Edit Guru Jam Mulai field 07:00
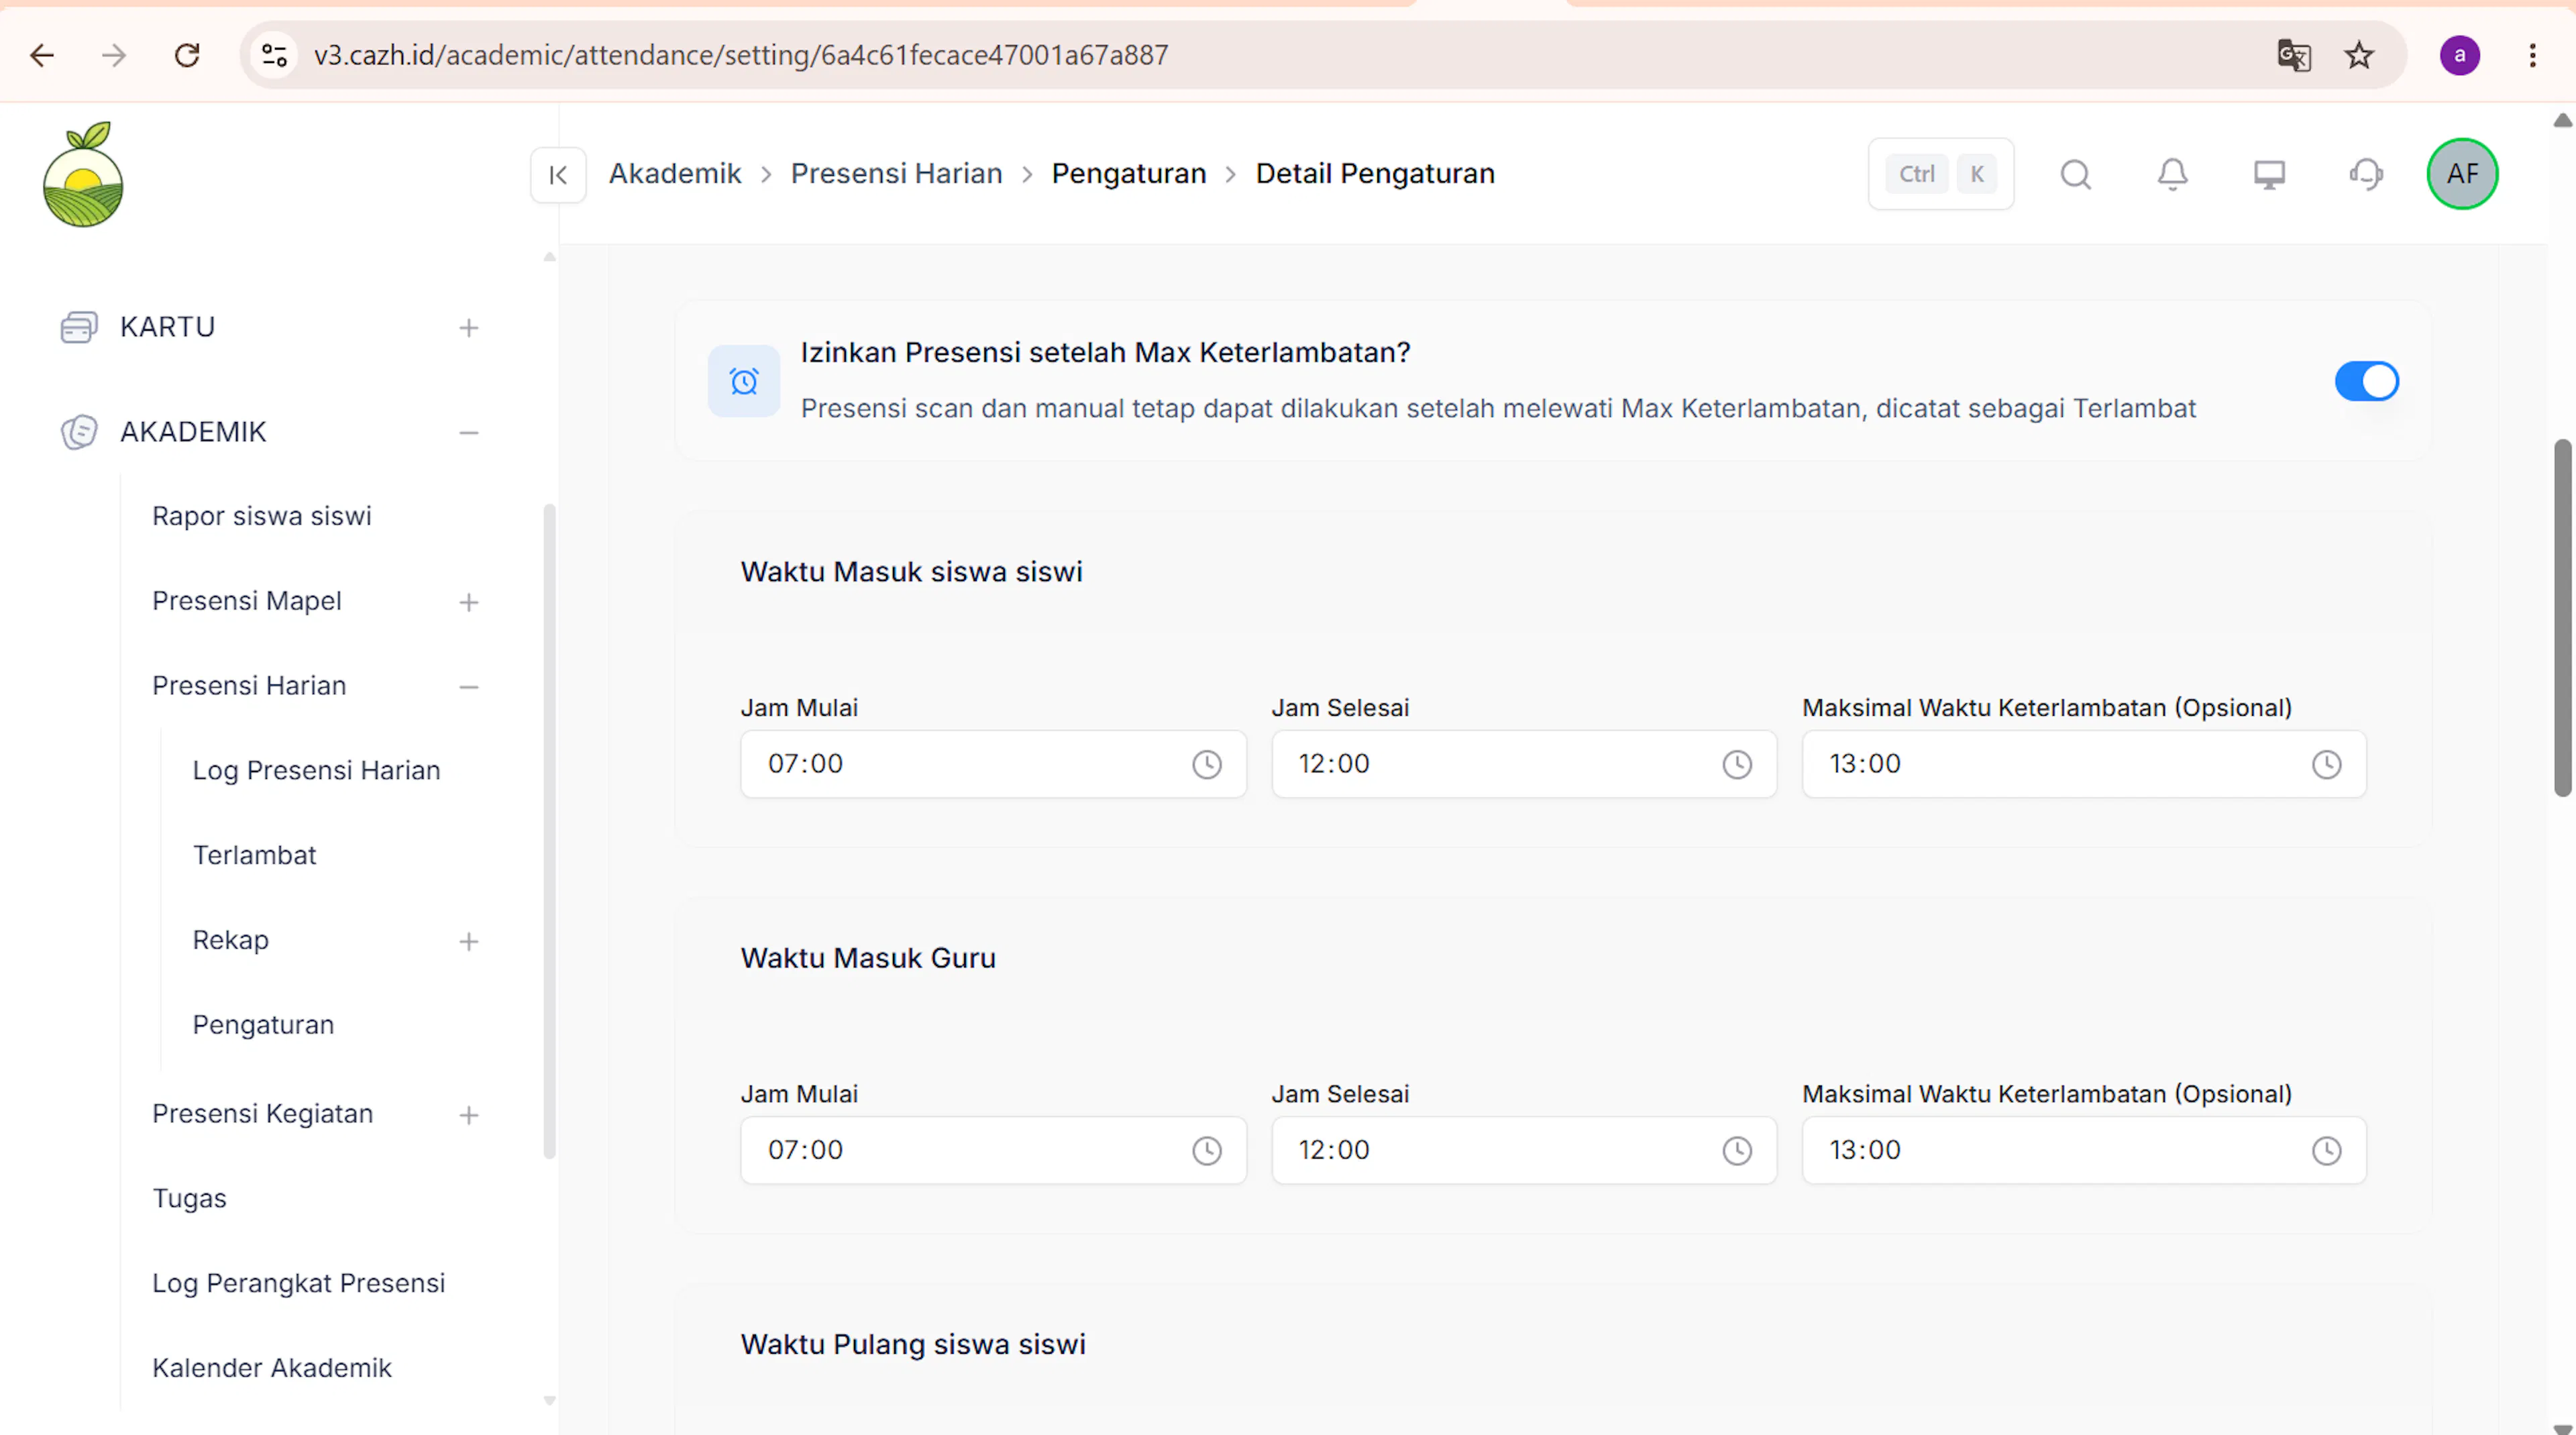Screen dimensions: 2576x1435 pyautogui.click(x=993, y=1150)
